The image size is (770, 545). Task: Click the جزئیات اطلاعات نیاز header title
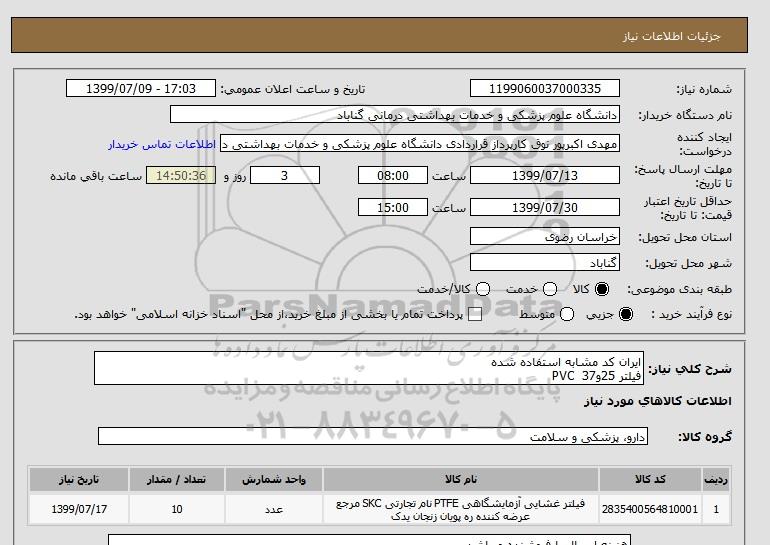671,36
